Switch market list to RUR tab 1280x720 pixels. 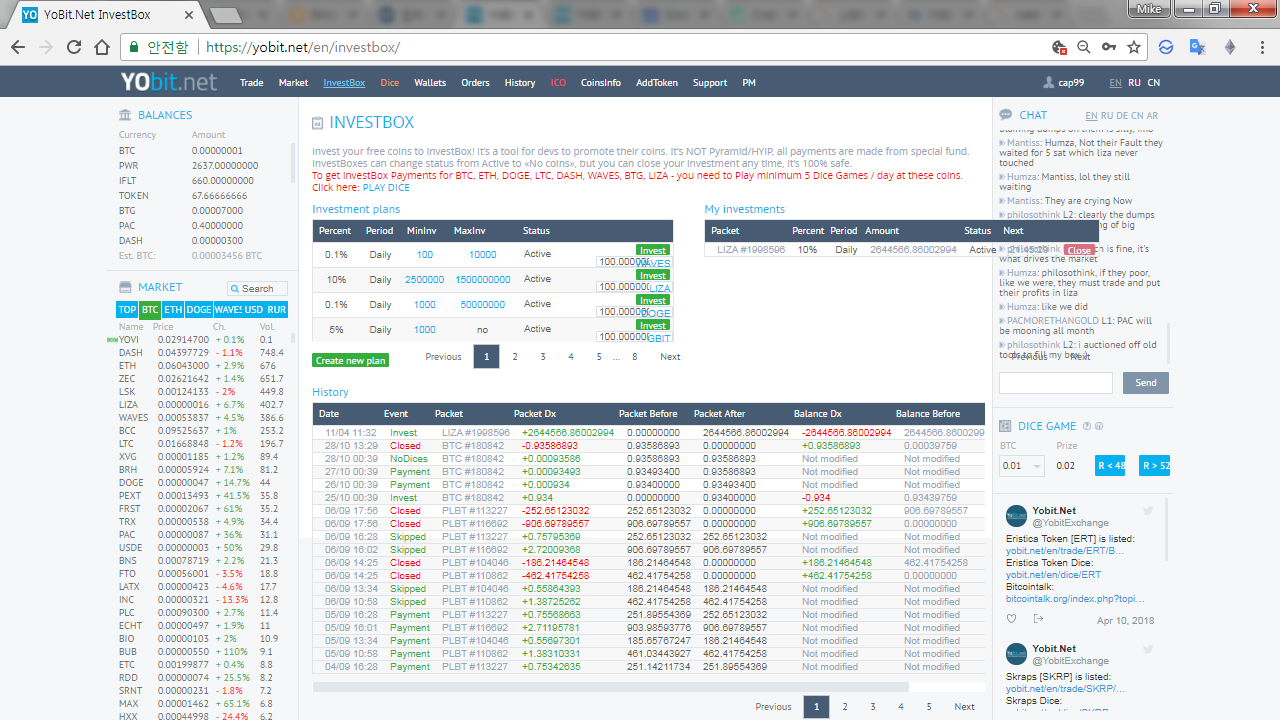tap(277, 310)
